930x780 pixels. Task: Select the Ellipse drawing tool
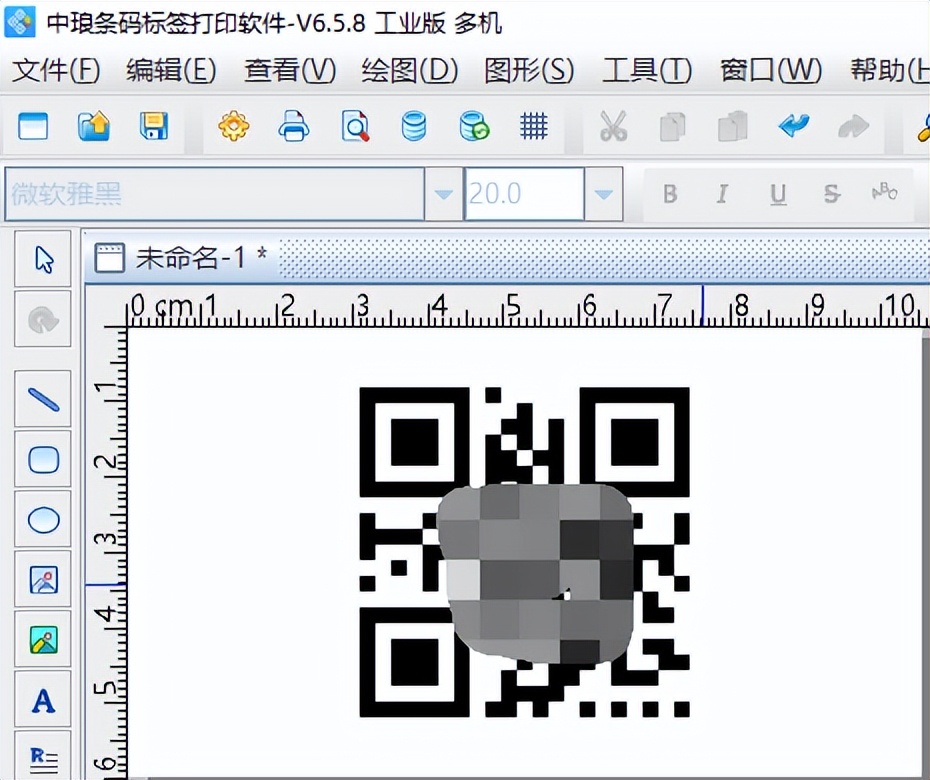point(43,520)
